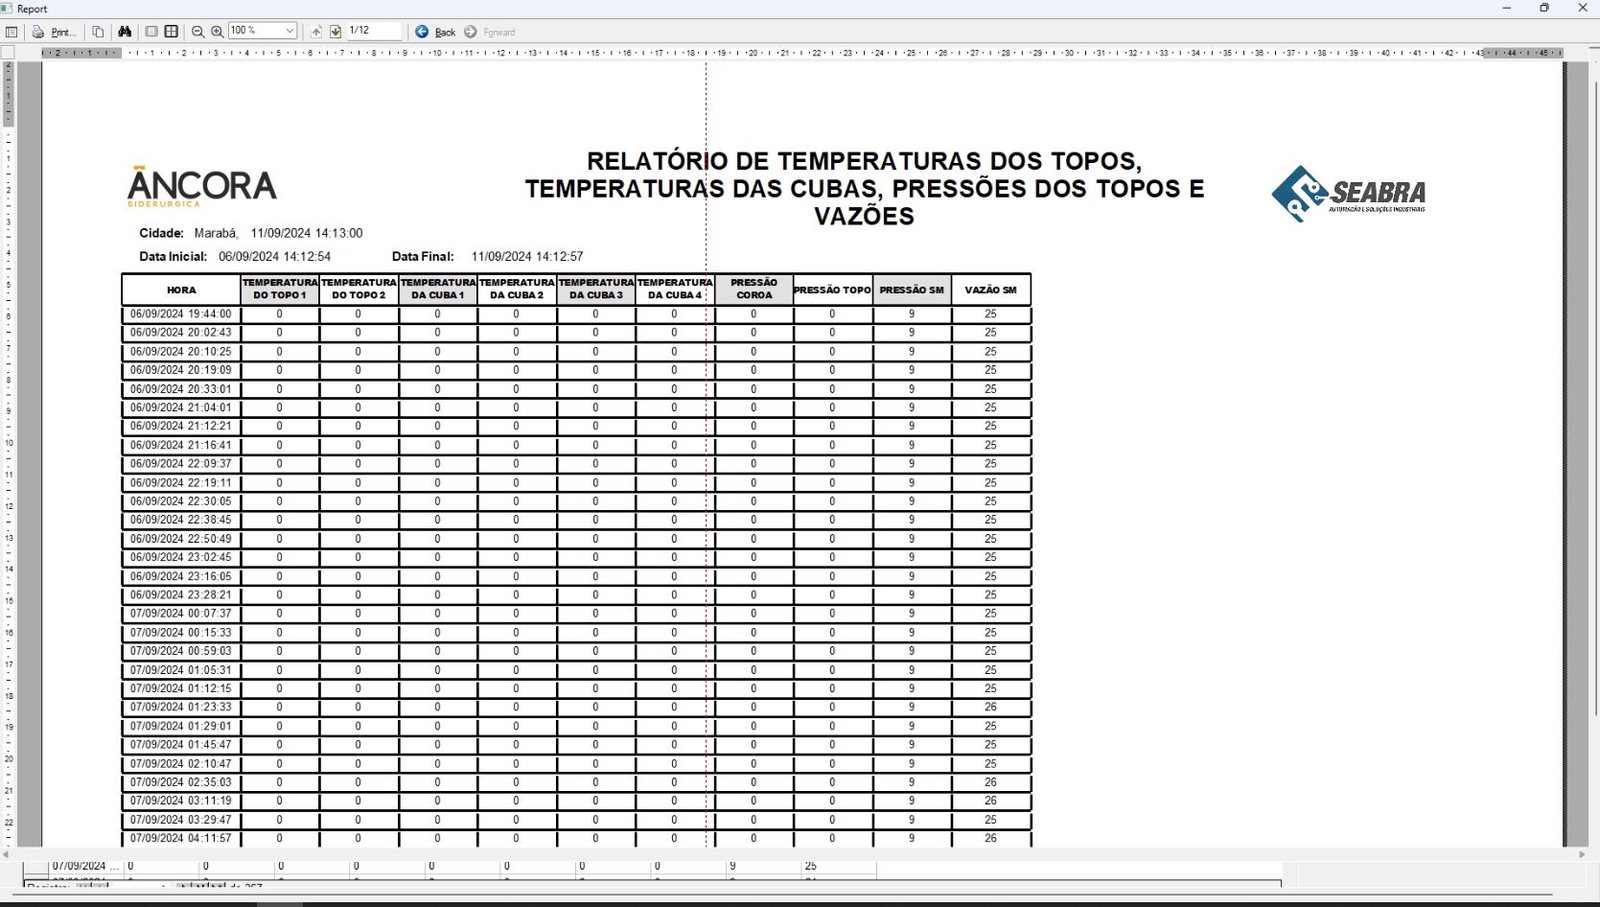Click the horizontal scrollbar right arrow

click(1582, 855)
